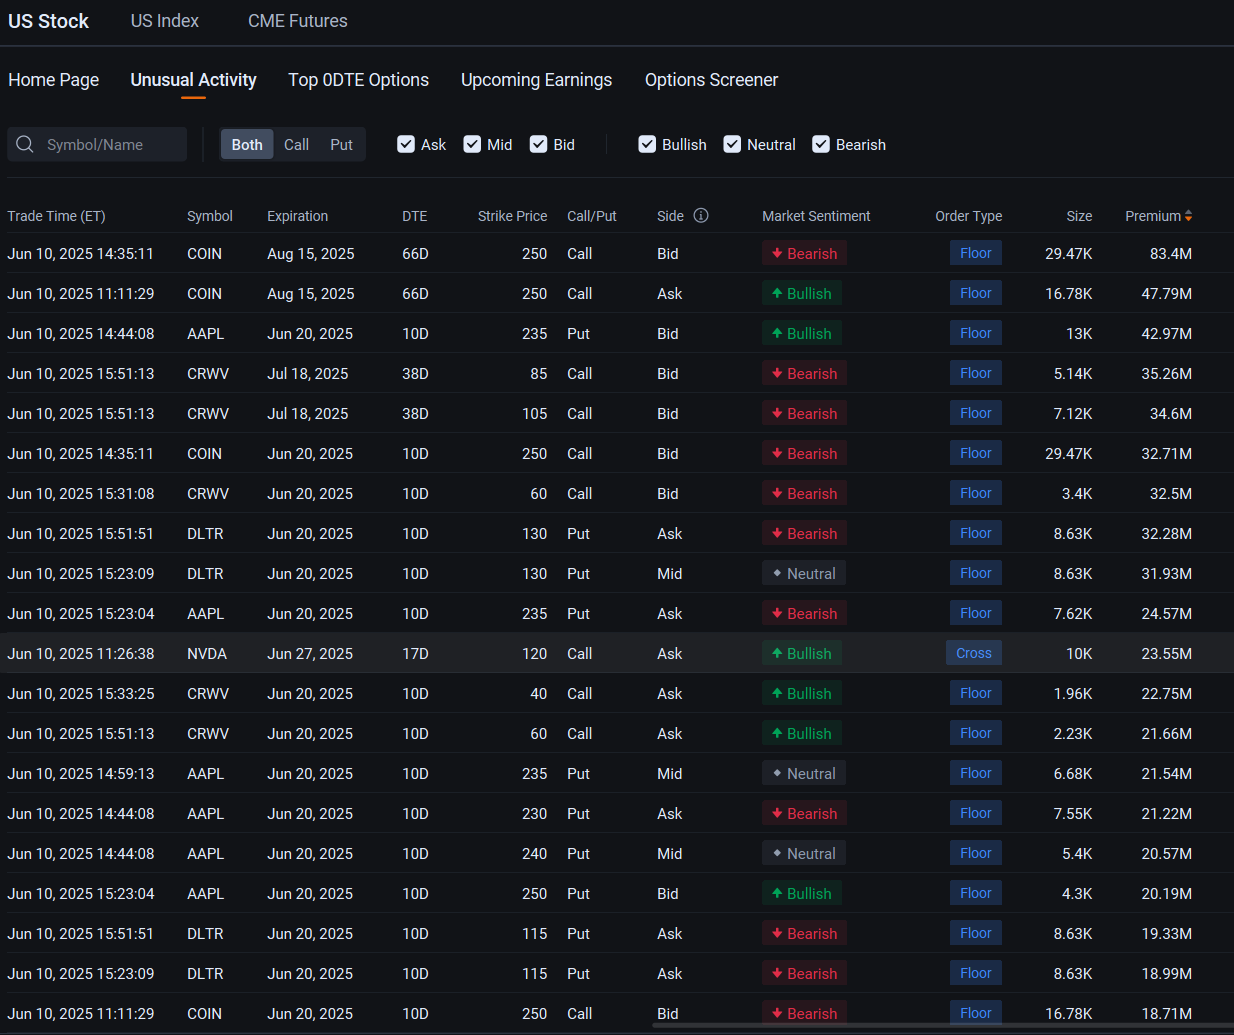1234x1035 pixels.
Task: Click the 20.19M premium value
Action: coord(1166,894)
